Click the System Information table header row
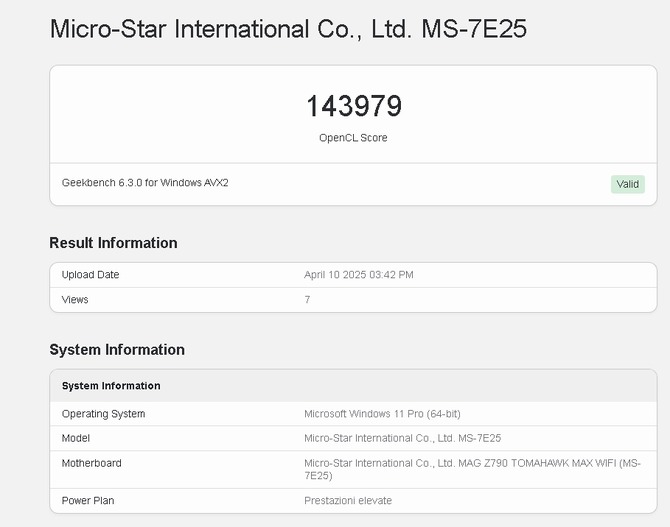 pos(111,386)
